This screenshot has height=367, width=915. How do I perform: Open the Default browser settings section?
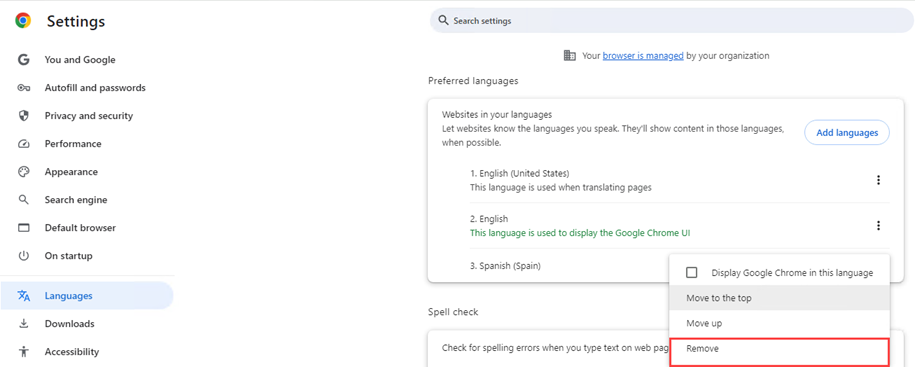point(80,228)
